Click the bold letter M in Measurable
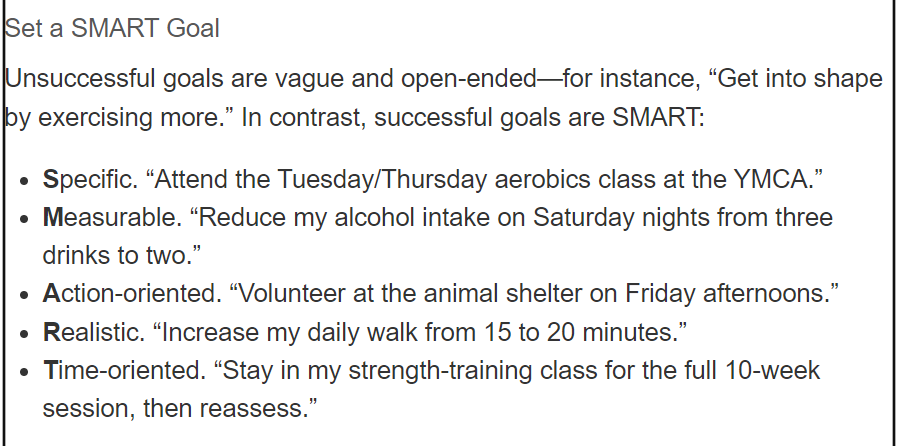 click(x=53, y=217)
